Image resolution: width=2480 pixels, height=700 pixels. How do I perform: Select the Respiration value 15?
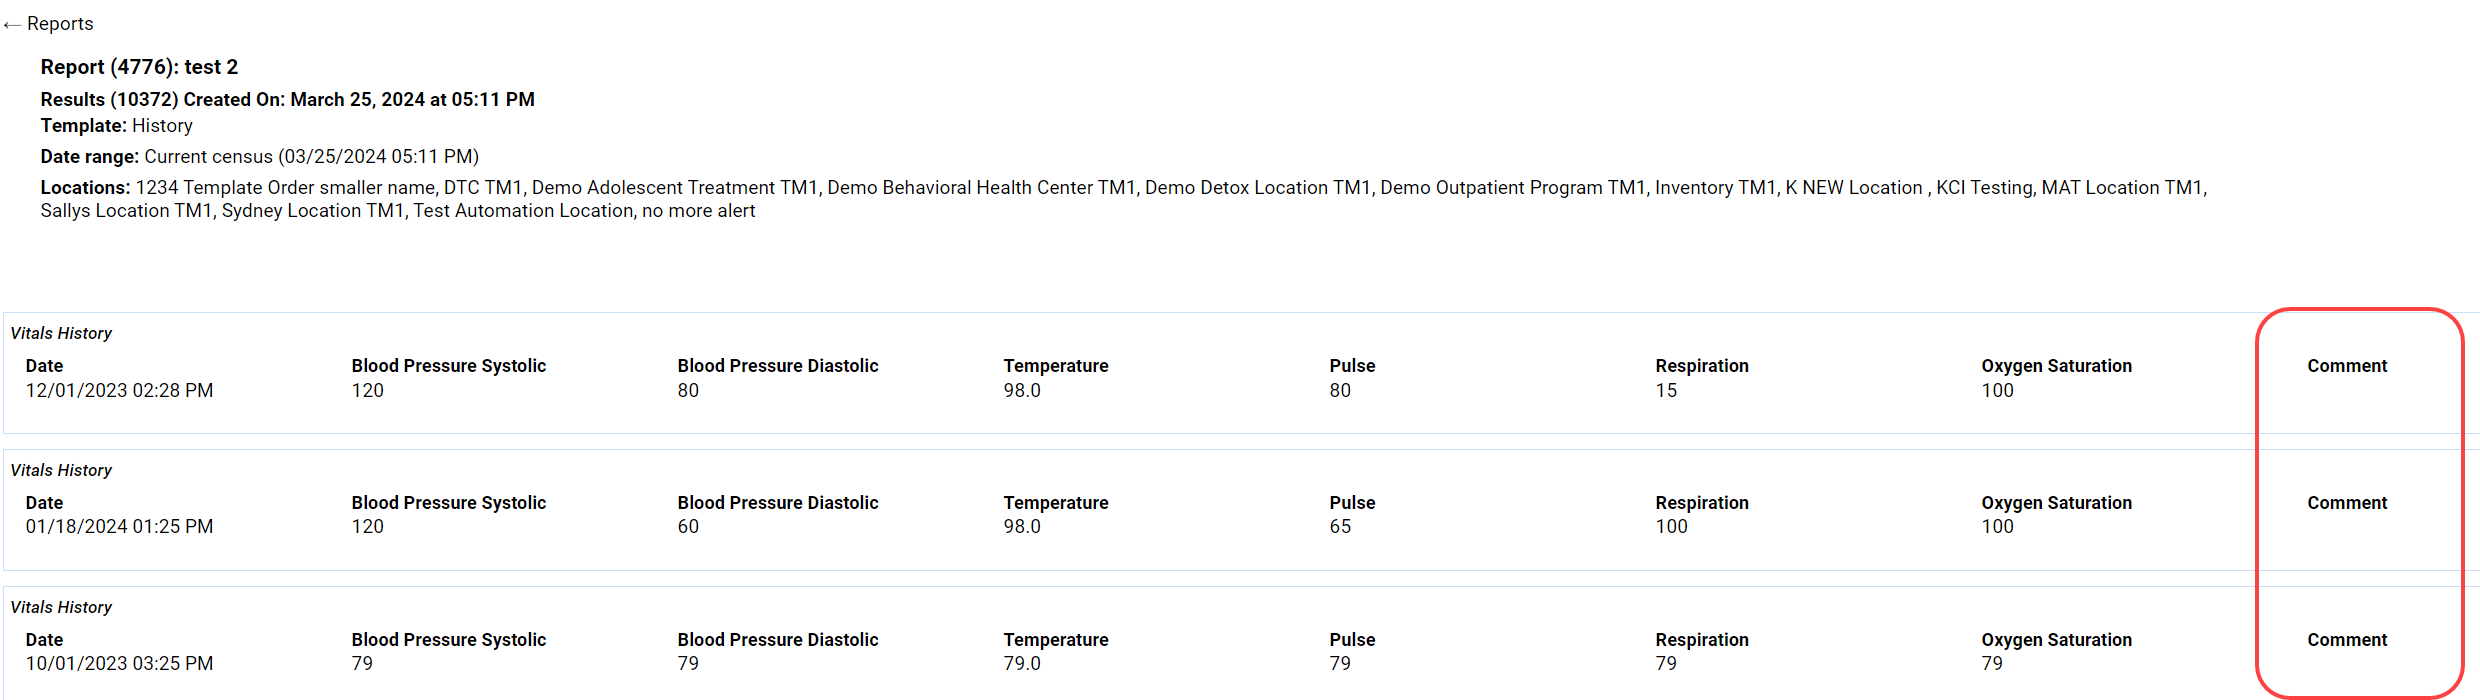[1666, 391]
